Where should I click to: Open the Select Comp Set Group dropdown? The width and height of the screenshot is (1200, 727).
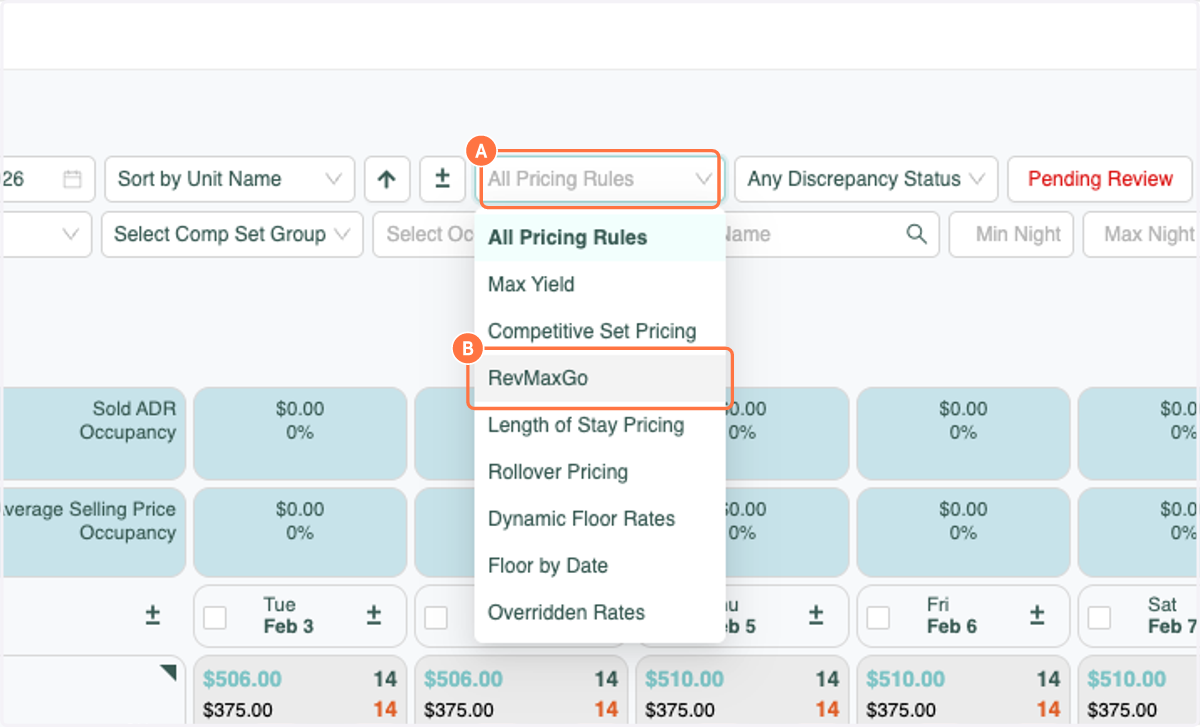[x=232, y=234]
